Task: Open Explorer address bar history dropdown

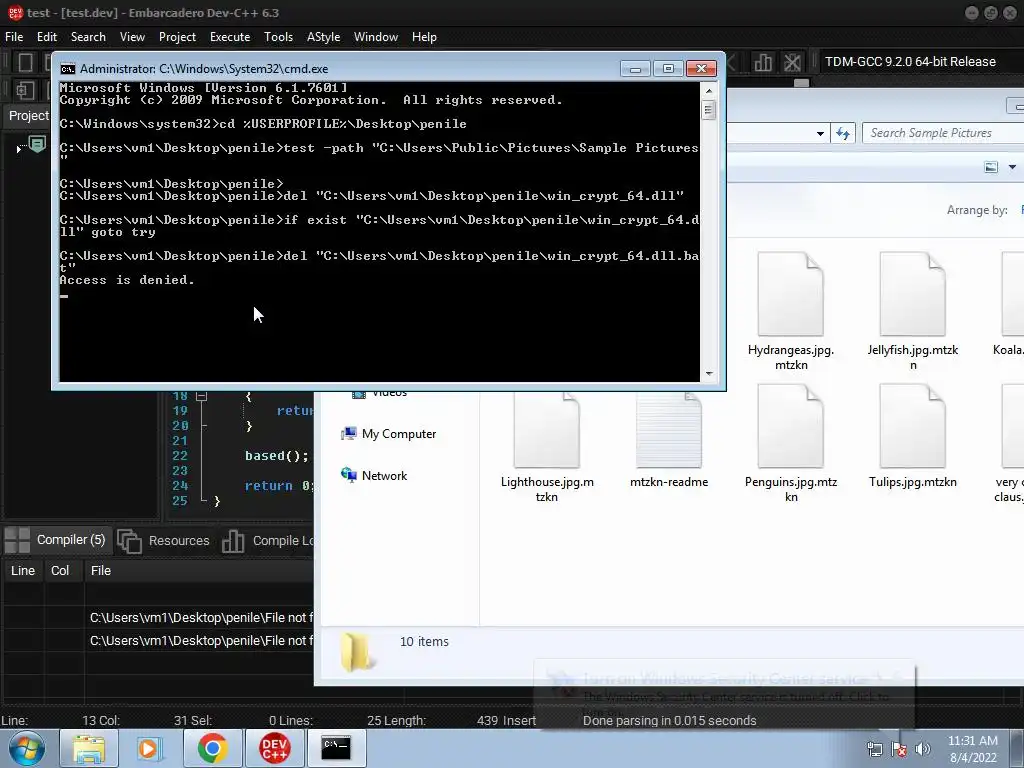Action: (x=820, y=133)
